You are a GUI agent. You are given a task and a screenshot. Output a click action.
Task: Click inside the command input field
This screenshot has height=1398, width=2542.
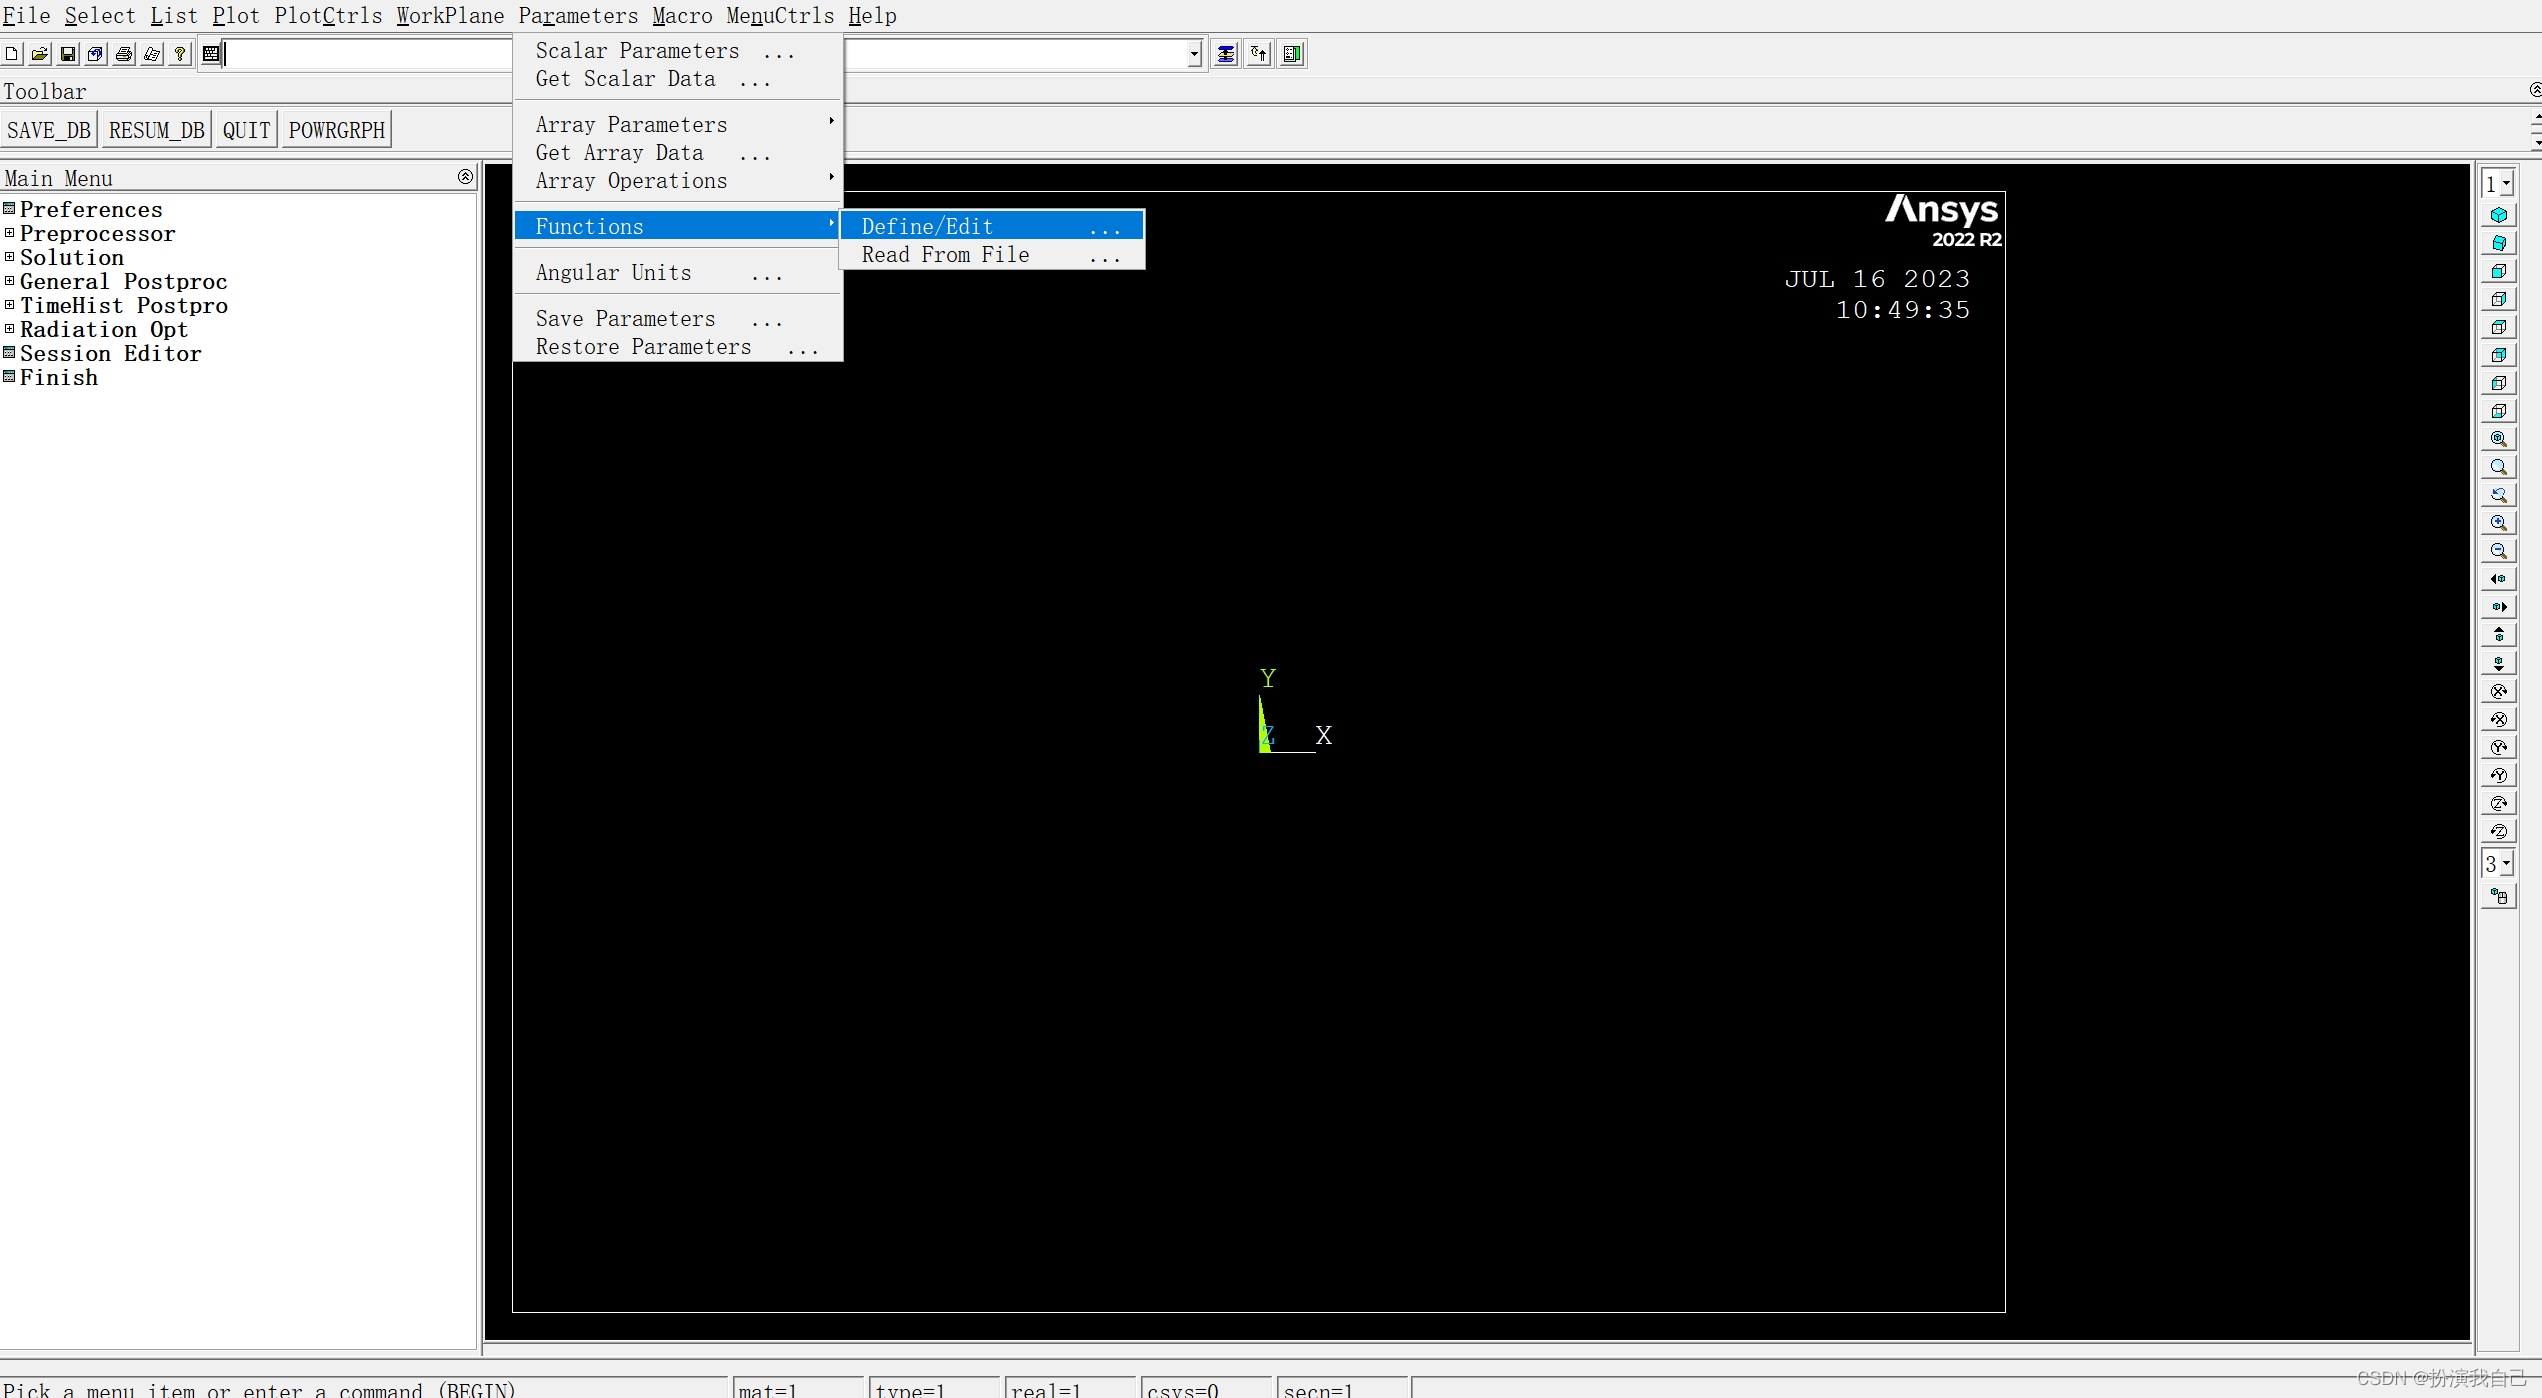366,54
